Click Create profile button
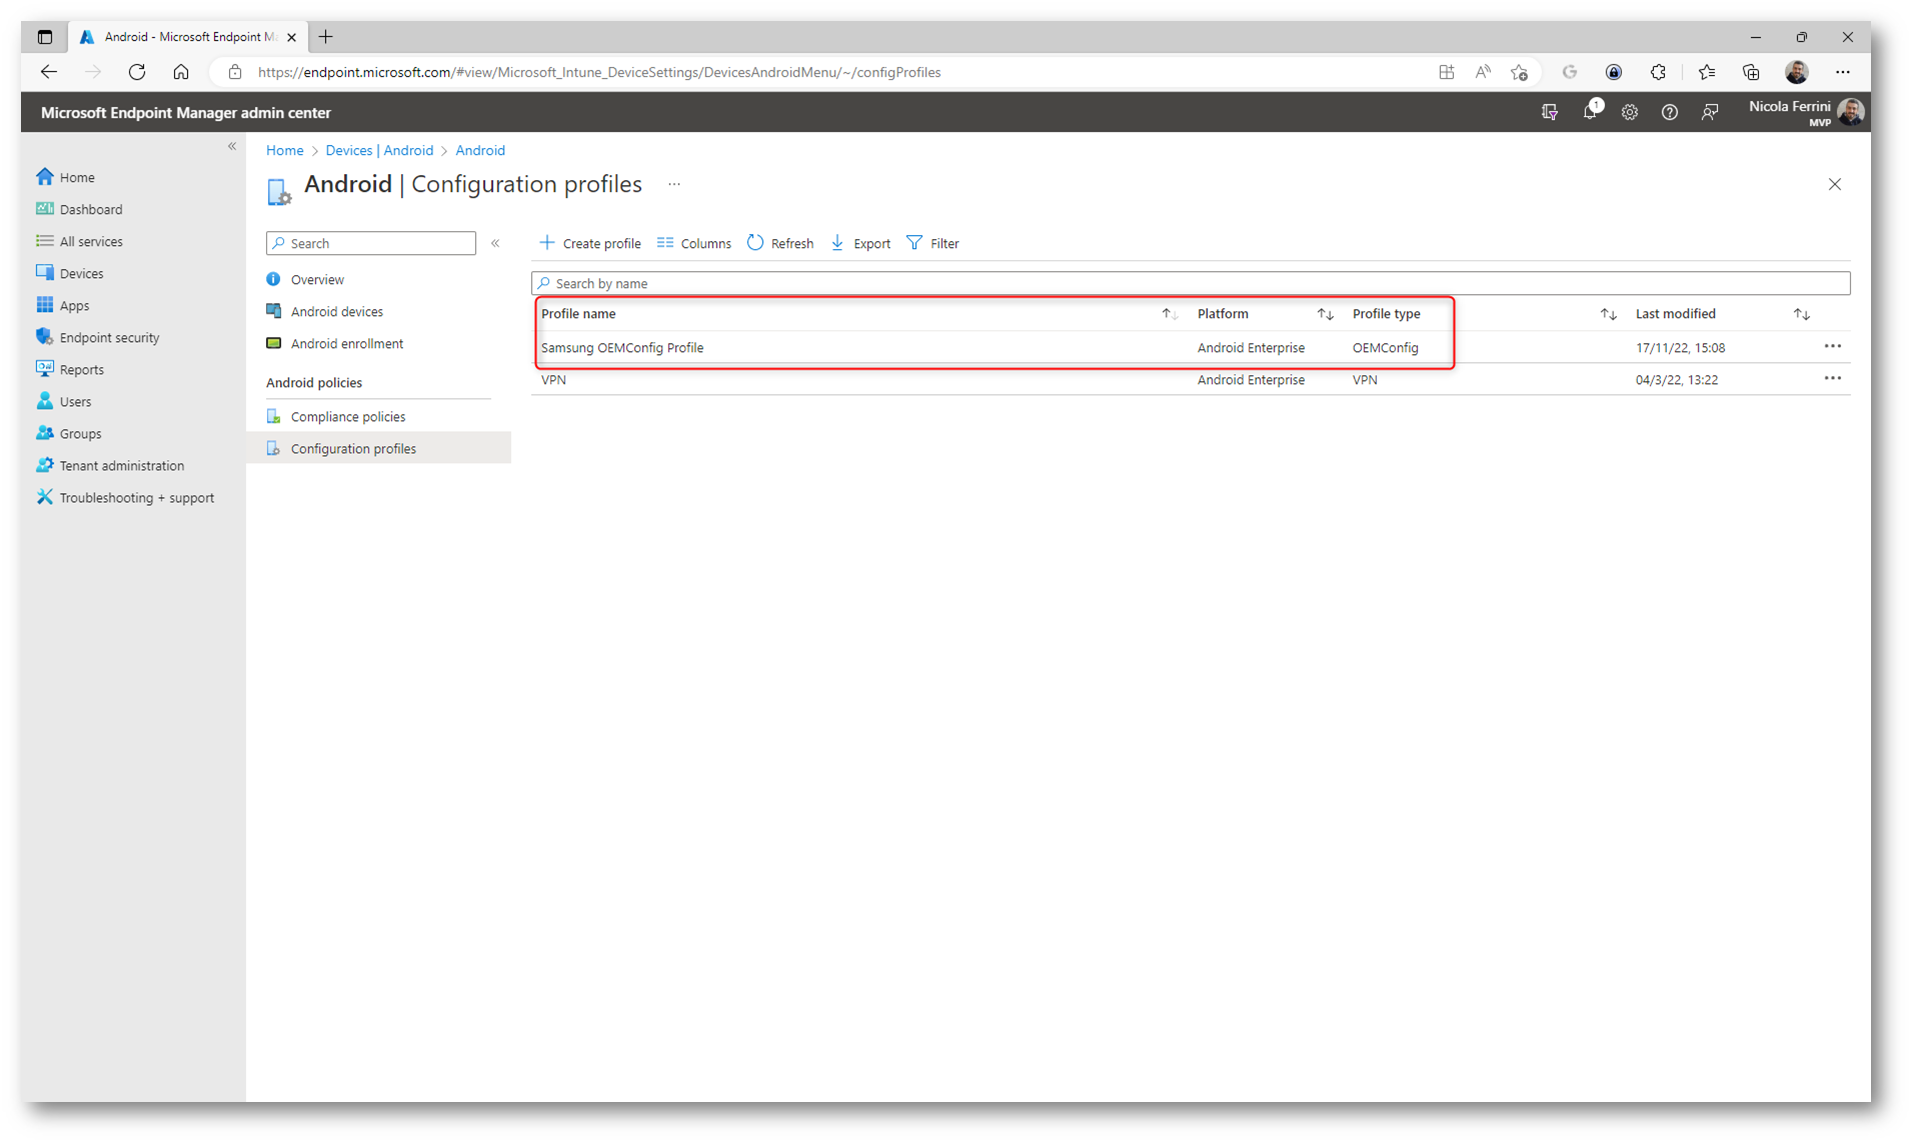Screen dimensions: 1913x1144 590,243
